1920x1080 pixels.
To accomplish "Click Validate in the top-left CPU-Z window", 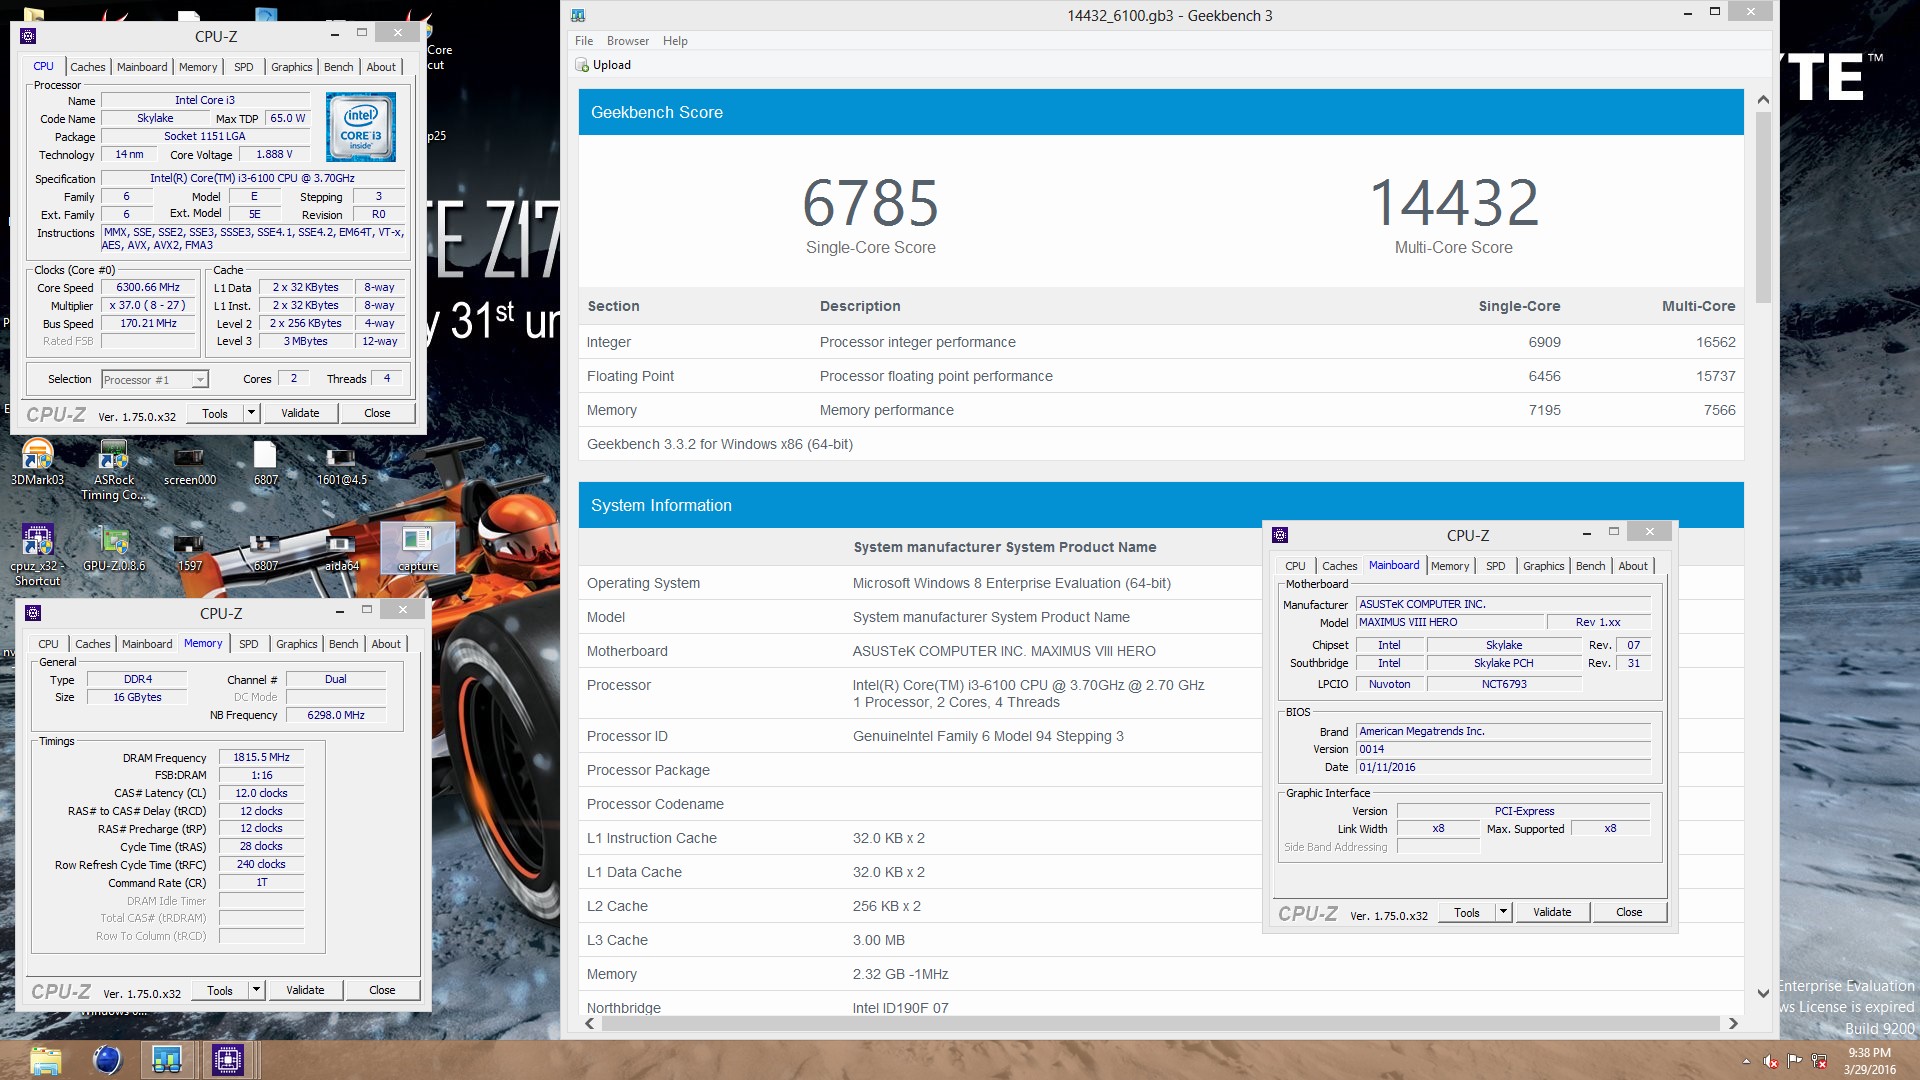I will click(x=300, y=413).
